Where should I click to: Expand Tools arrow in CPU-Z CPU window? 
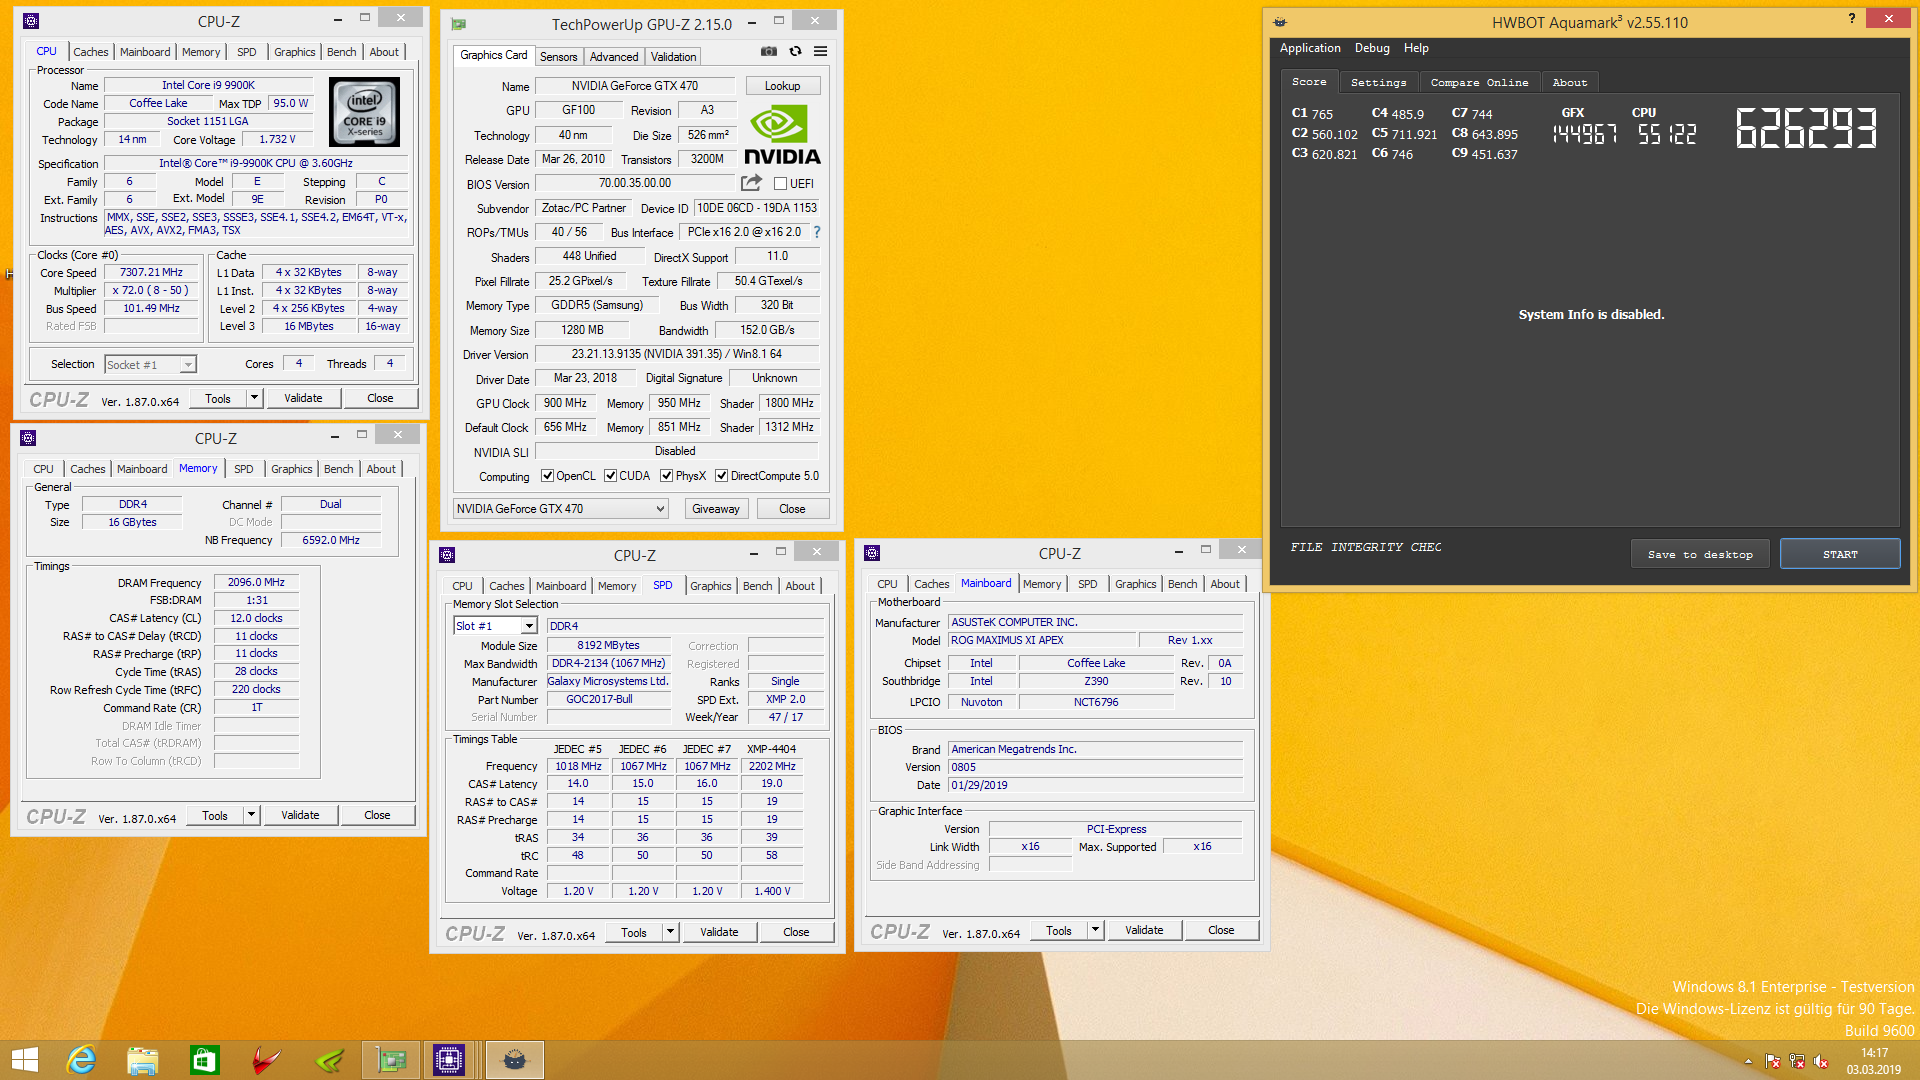tap(254, 398)
